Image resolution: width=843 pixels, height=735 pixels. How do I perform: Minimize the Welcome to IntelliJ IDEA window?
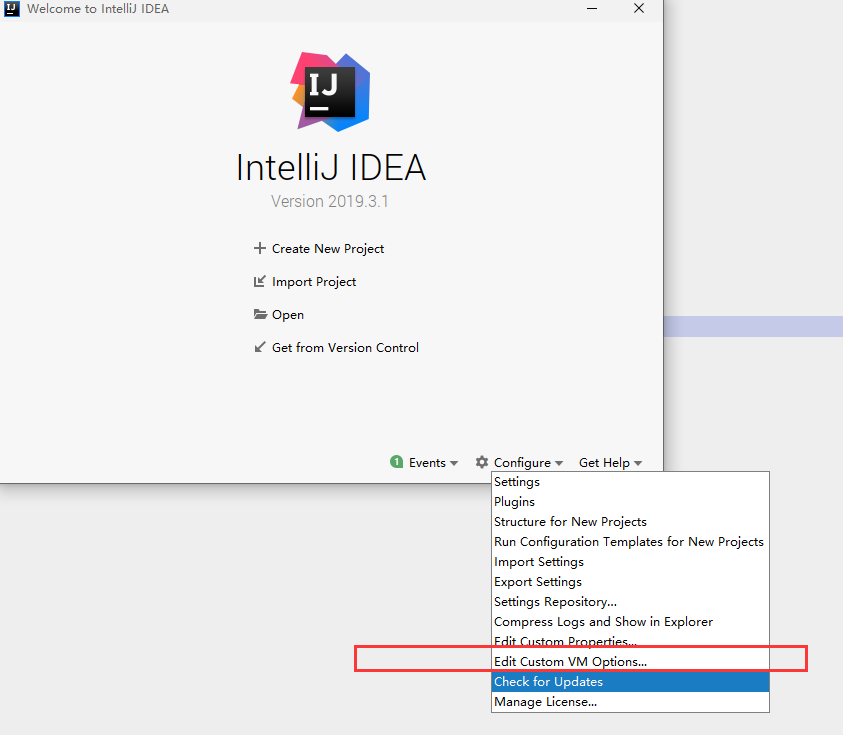(x=592, y=9)
